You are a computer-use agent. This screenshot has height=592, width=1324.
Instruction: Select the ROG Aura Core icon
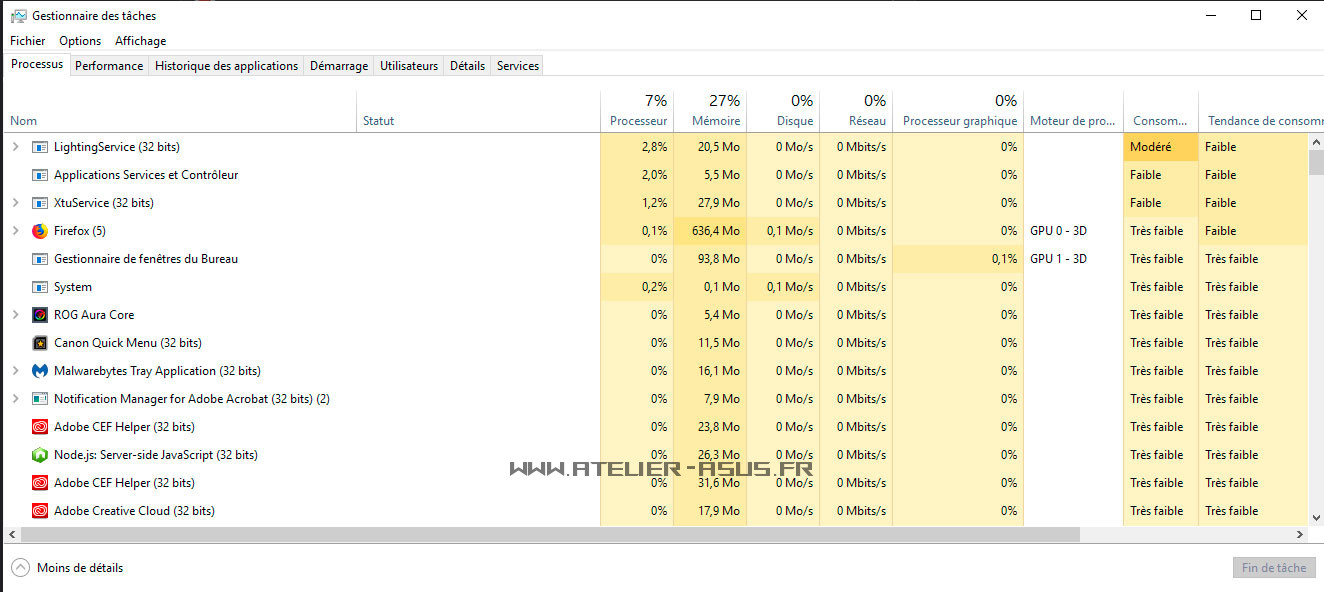click(x=40, y=315)
